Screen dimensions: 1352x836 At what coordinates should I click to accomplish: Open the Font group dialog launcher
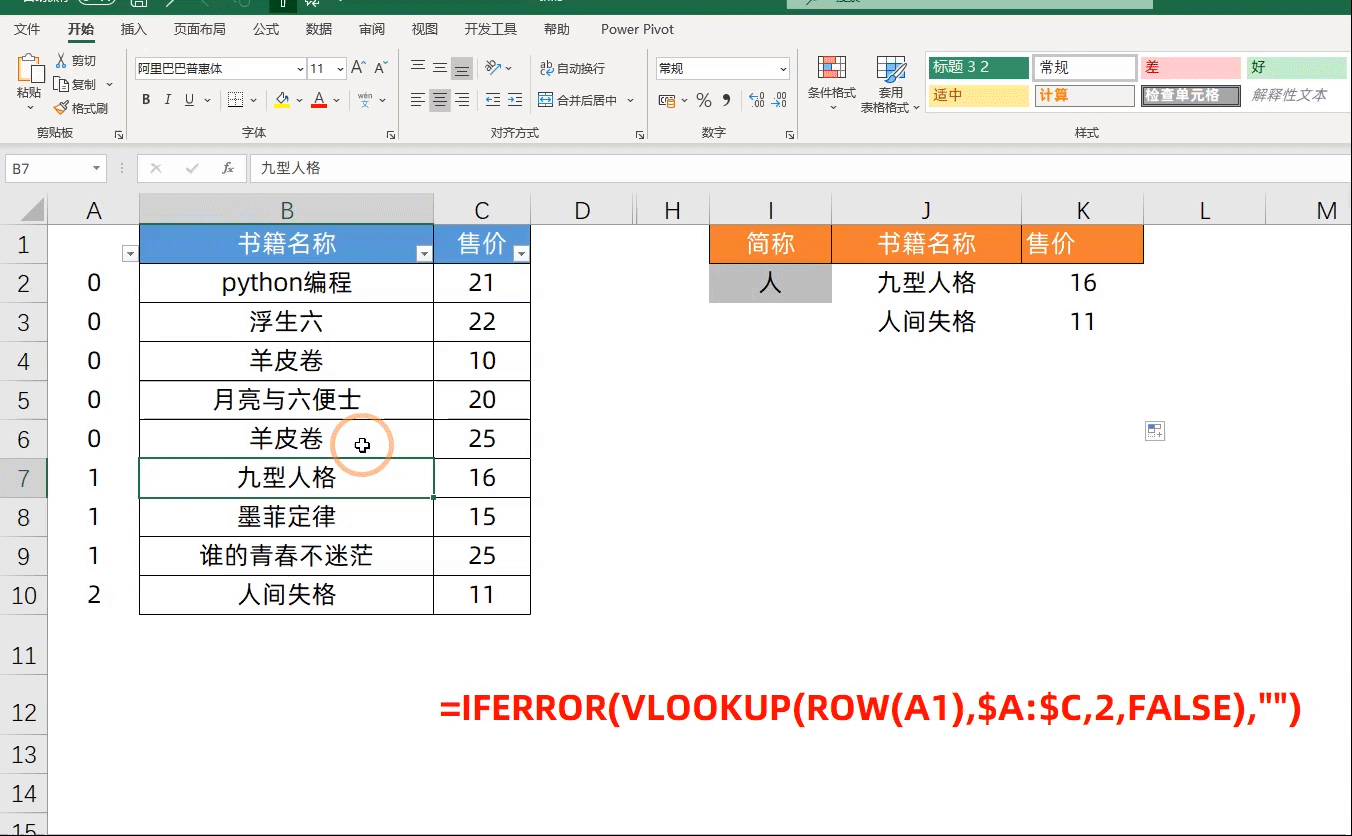coord(391,134)
